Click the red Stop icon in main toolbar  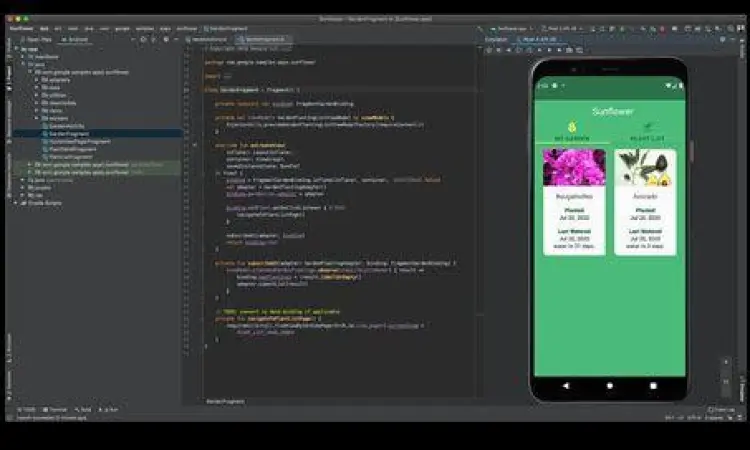[662, 29]
